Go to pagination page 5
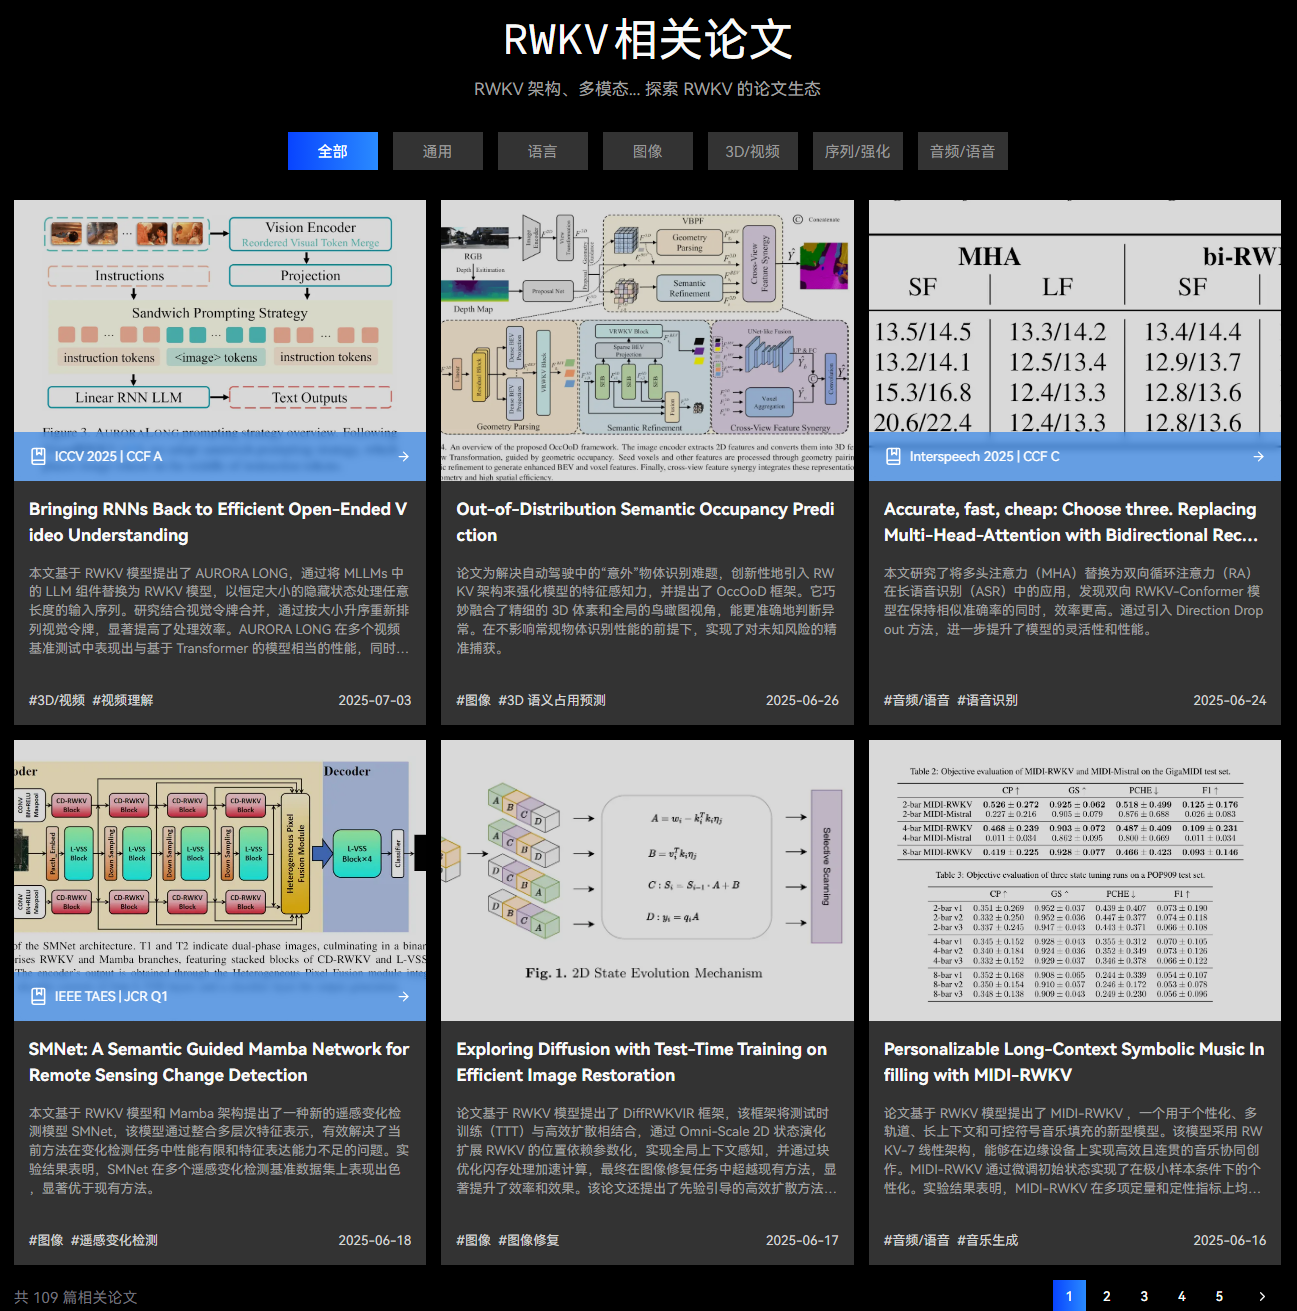The width and height of the screenshot is (1297, 1311). coord(1217,1295)
